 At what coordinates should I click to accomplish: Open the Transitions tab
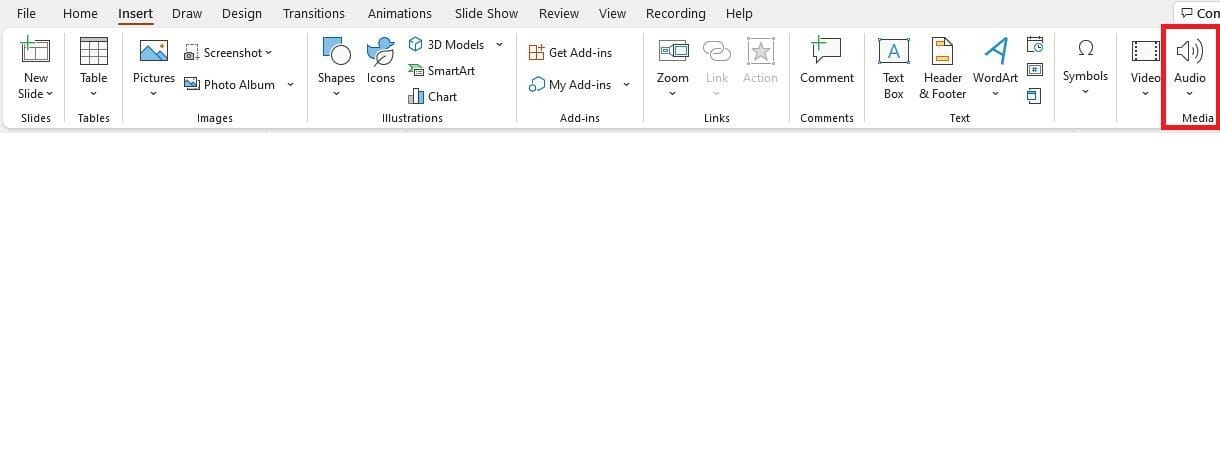click(x=313, y=13)
